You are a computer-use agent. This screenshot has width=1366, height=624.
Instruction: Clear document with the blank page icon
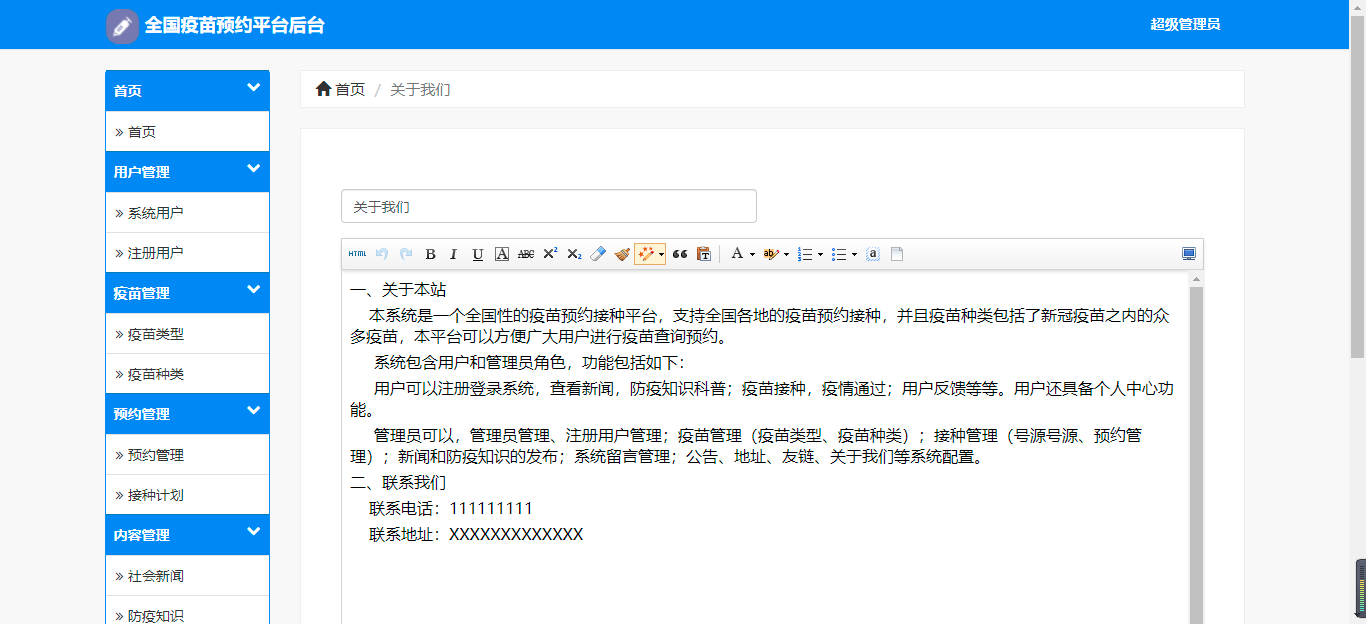897,254
